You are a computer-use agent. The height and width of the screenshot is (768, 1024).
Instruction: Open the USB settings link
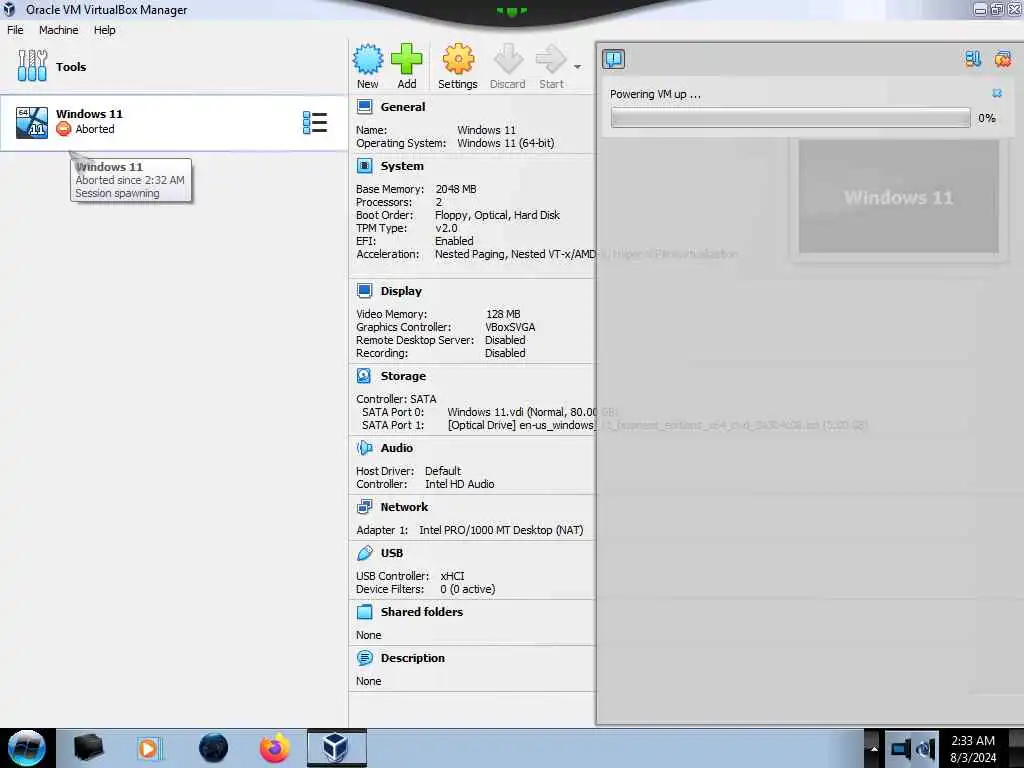392,553
